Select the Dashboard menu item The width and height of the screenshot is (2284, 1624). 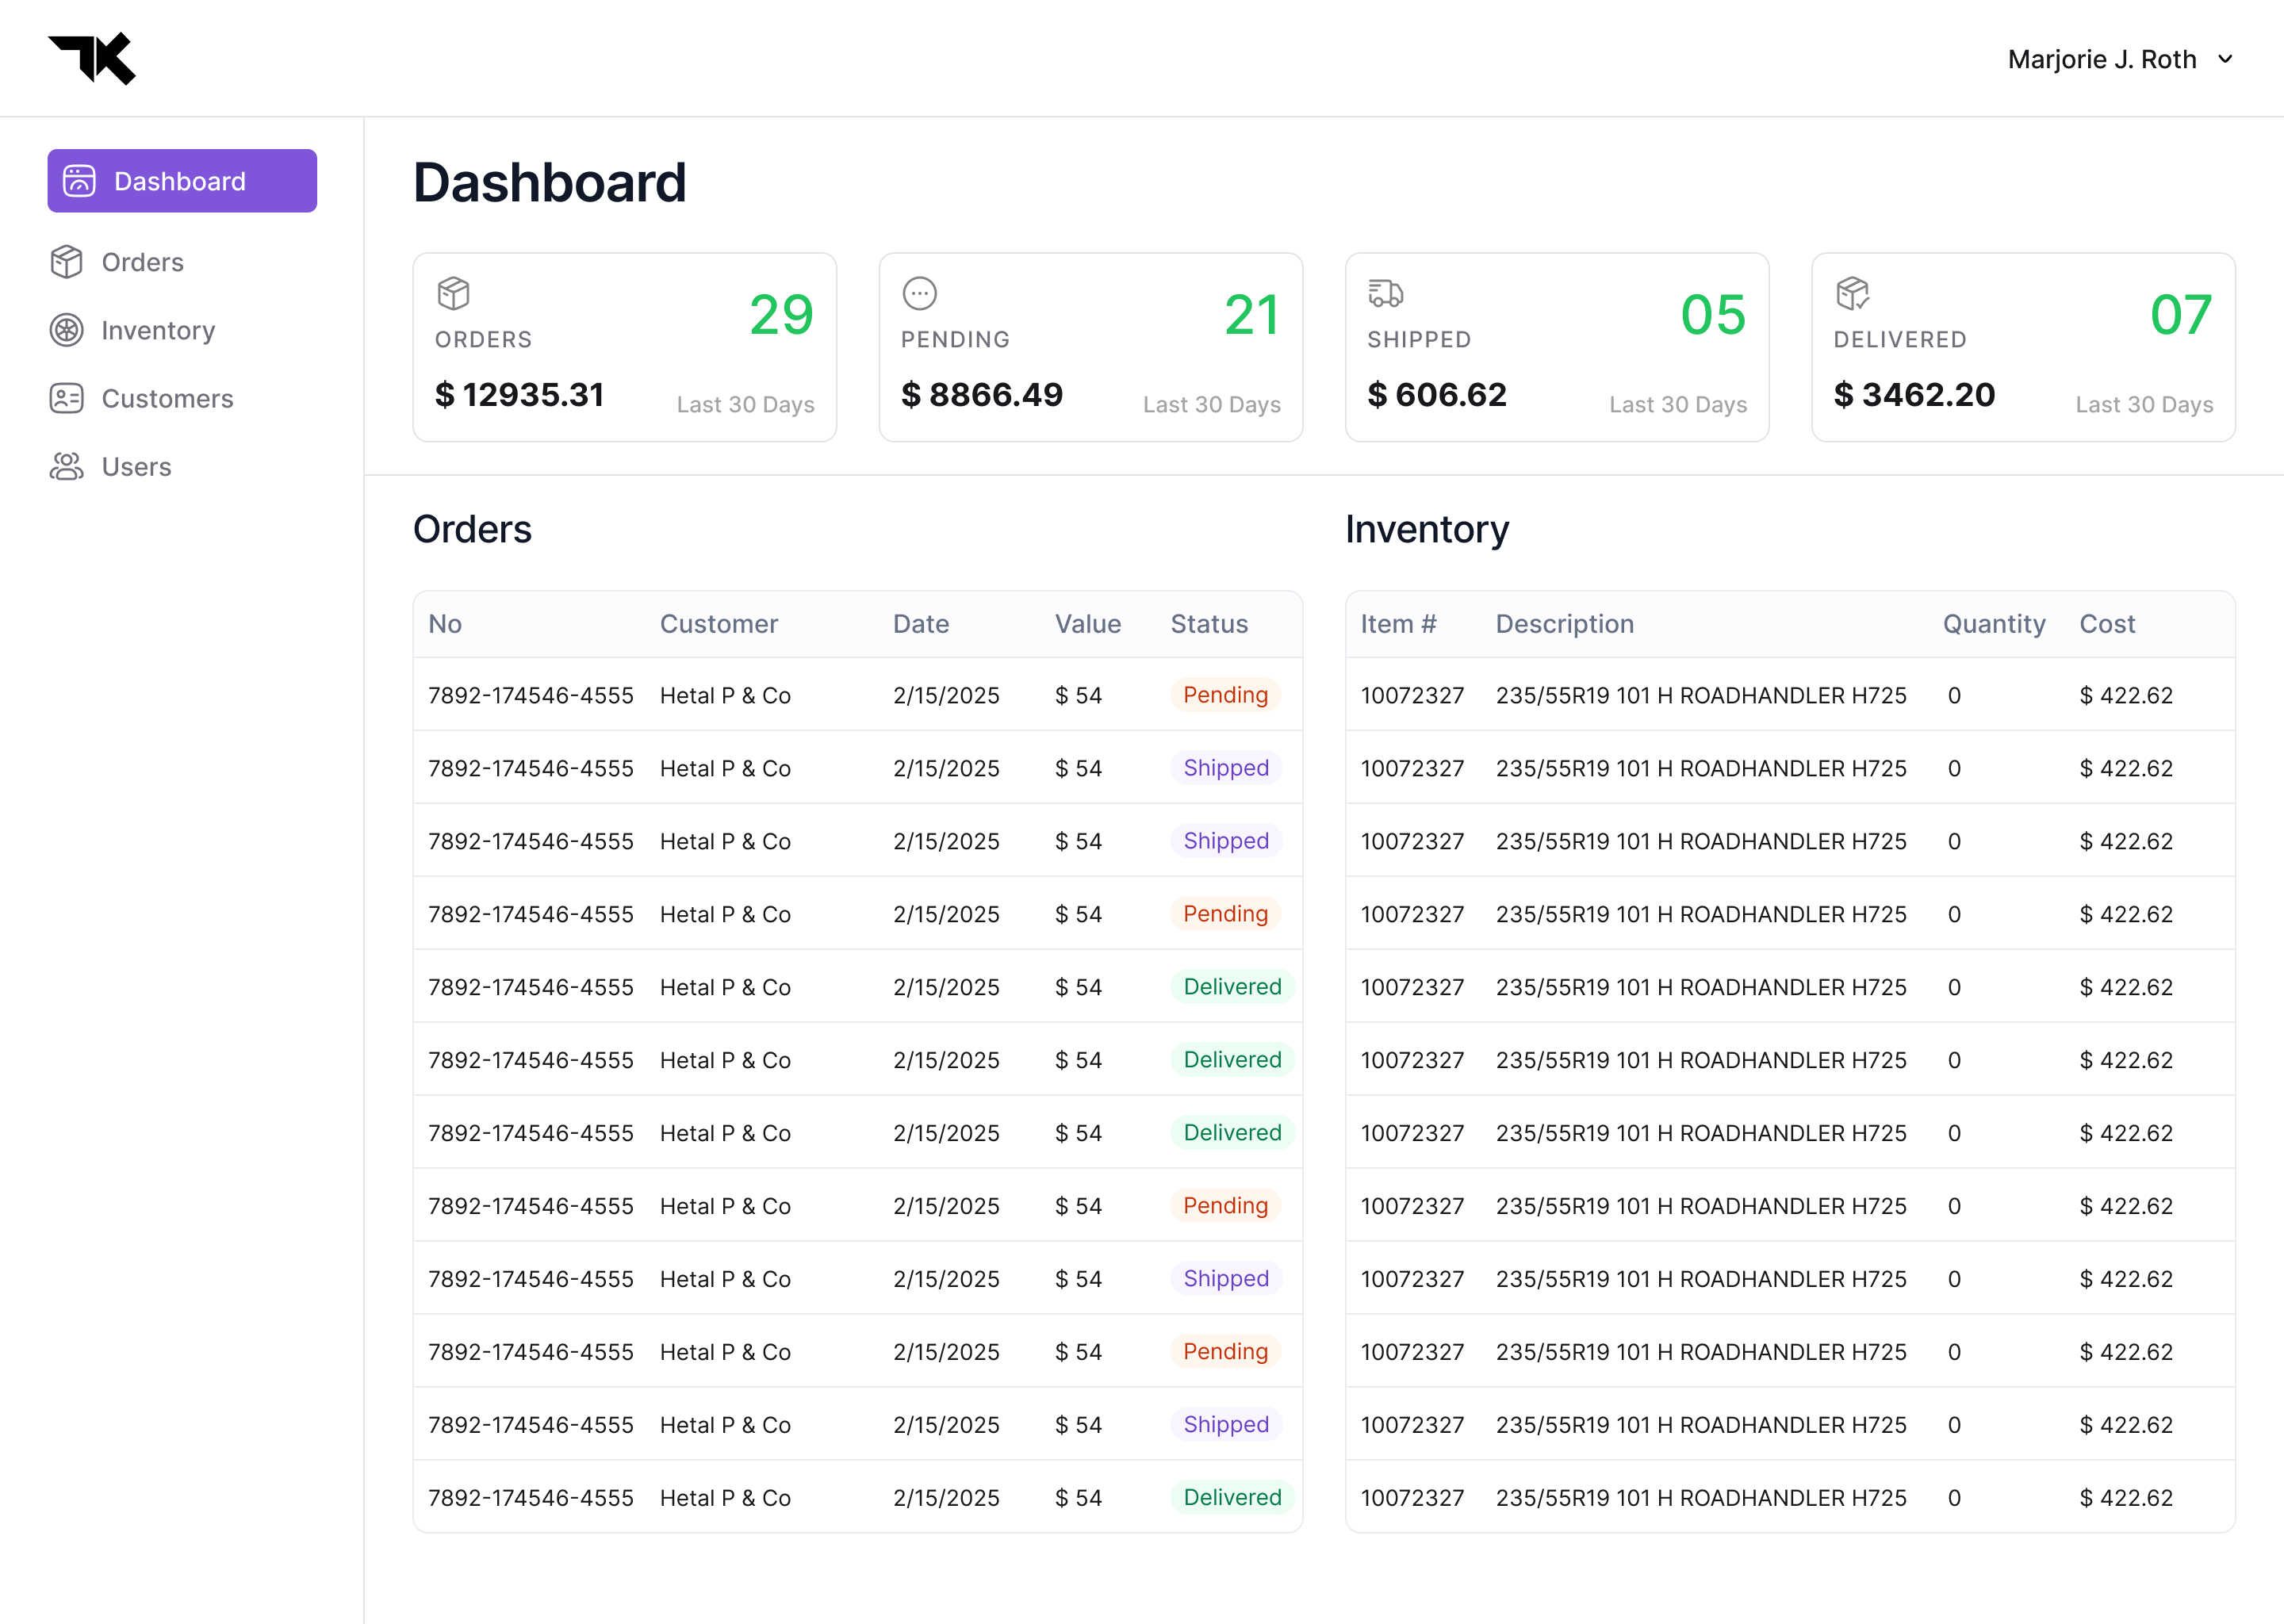pos(182,181)
